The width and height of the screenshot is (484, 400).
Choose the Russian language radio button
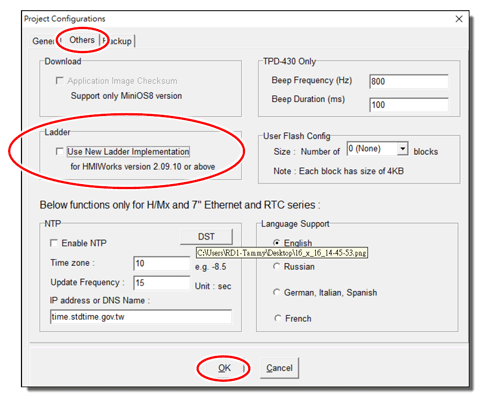click(276, 266)
